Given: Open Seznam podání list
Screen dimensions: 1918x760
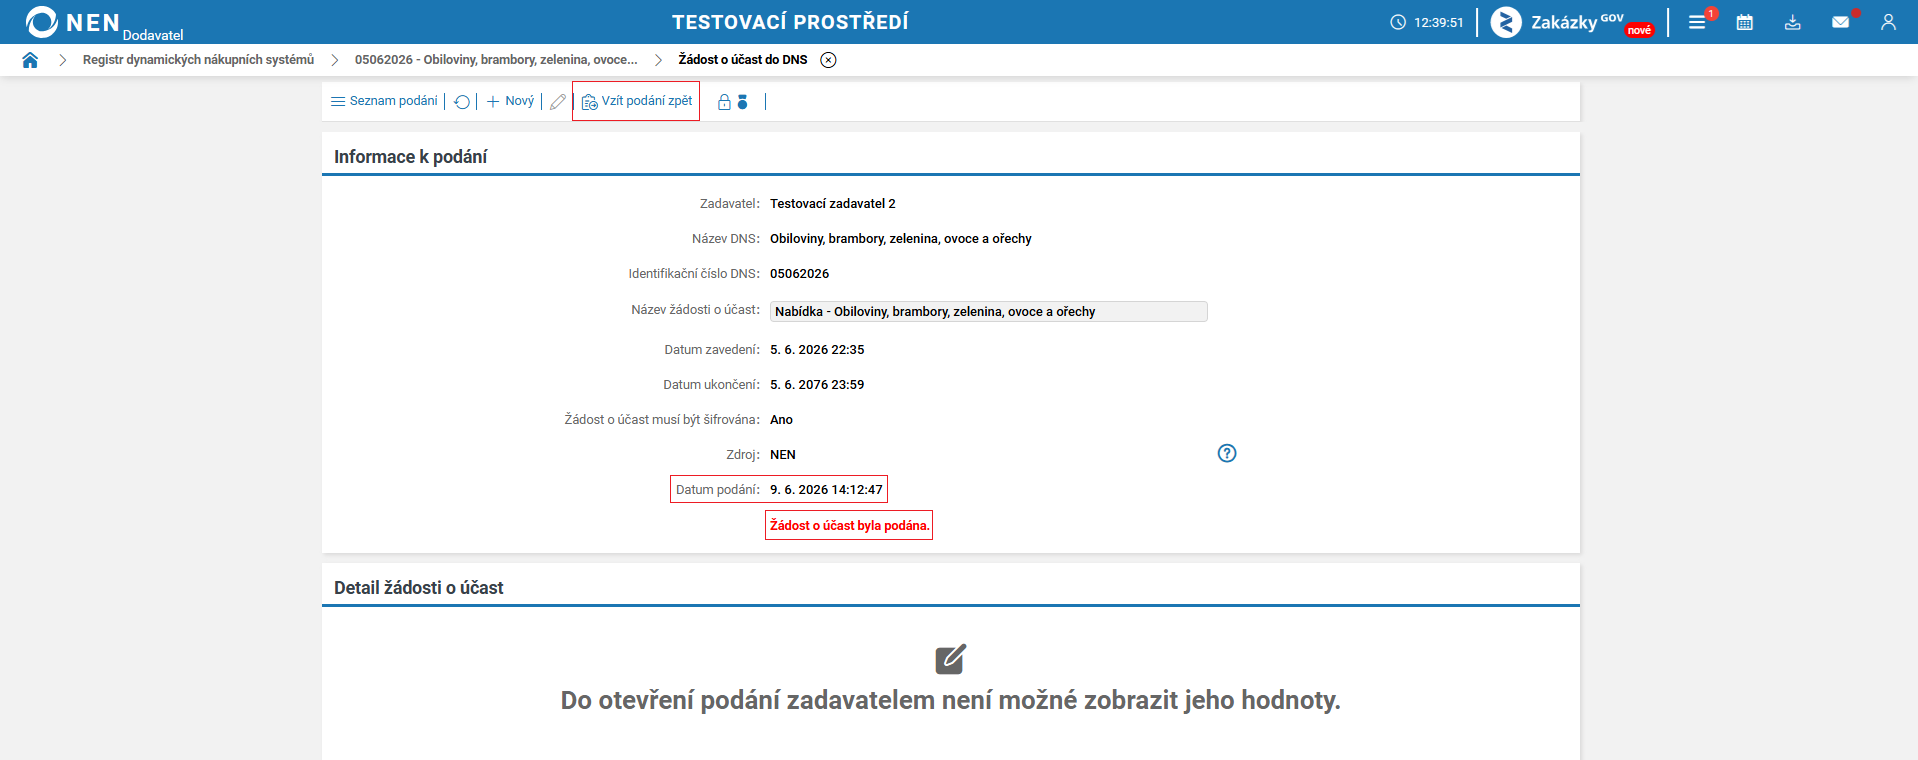Looking at the screenshot, I should coord(385,101).
